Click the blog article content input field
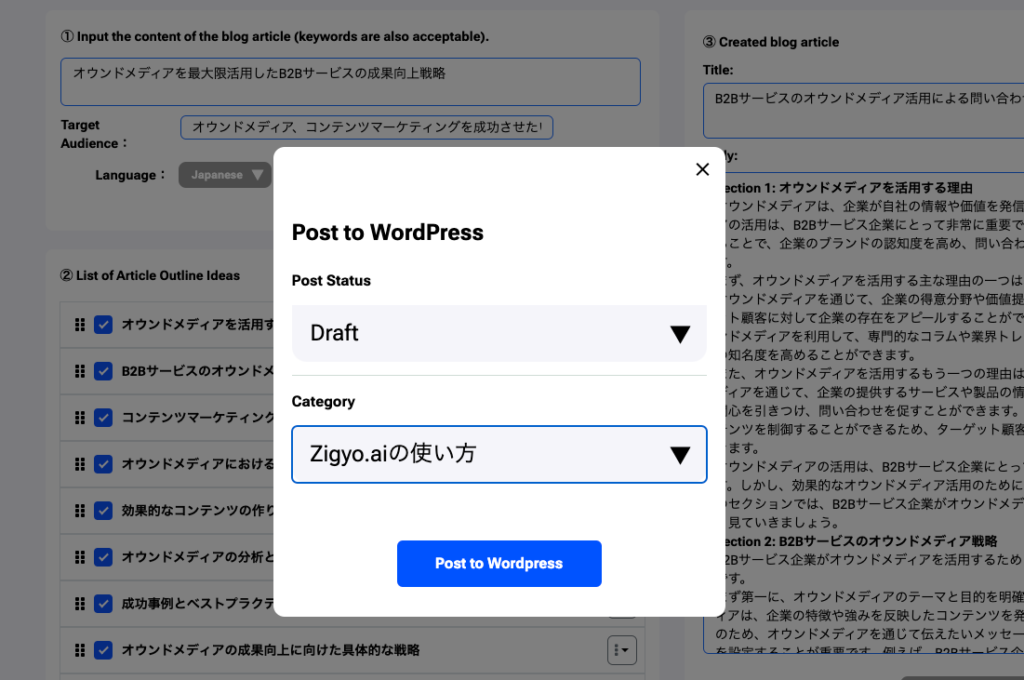Screen dimensions: 1024x680 point(350,81)
